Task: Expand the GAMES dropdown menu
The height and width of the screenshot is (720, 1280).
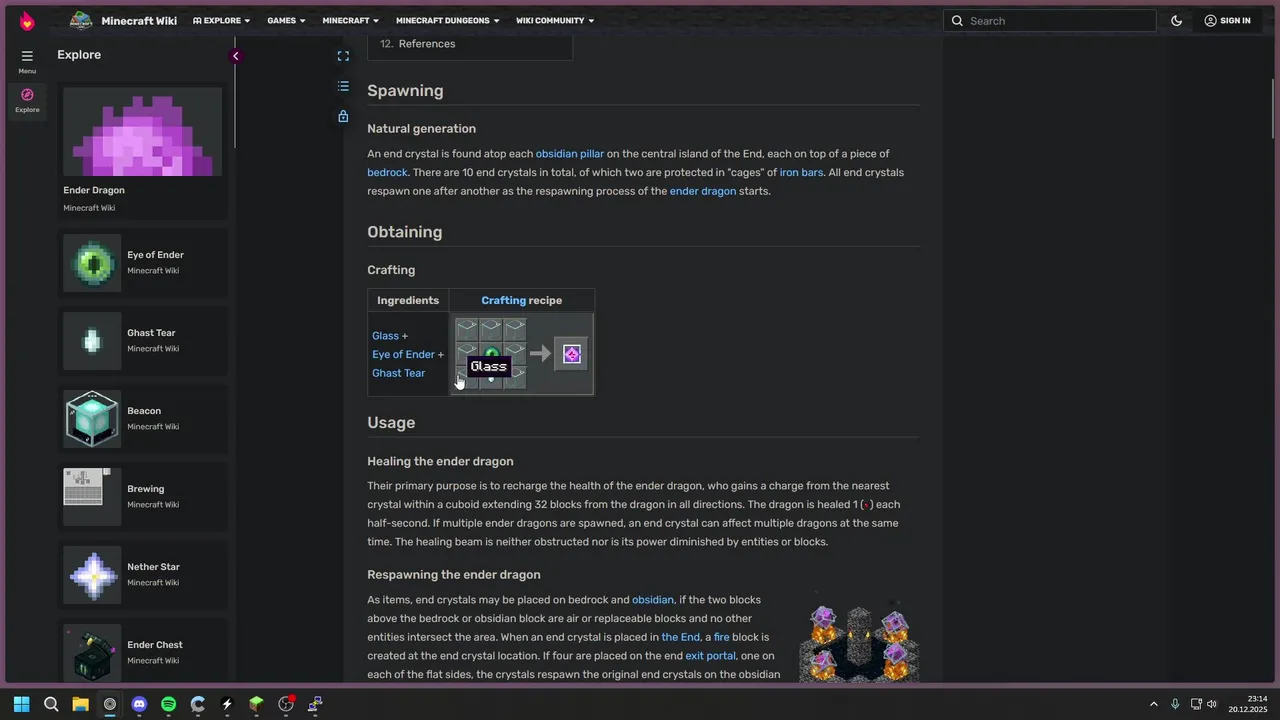Action: coord(286,21)
